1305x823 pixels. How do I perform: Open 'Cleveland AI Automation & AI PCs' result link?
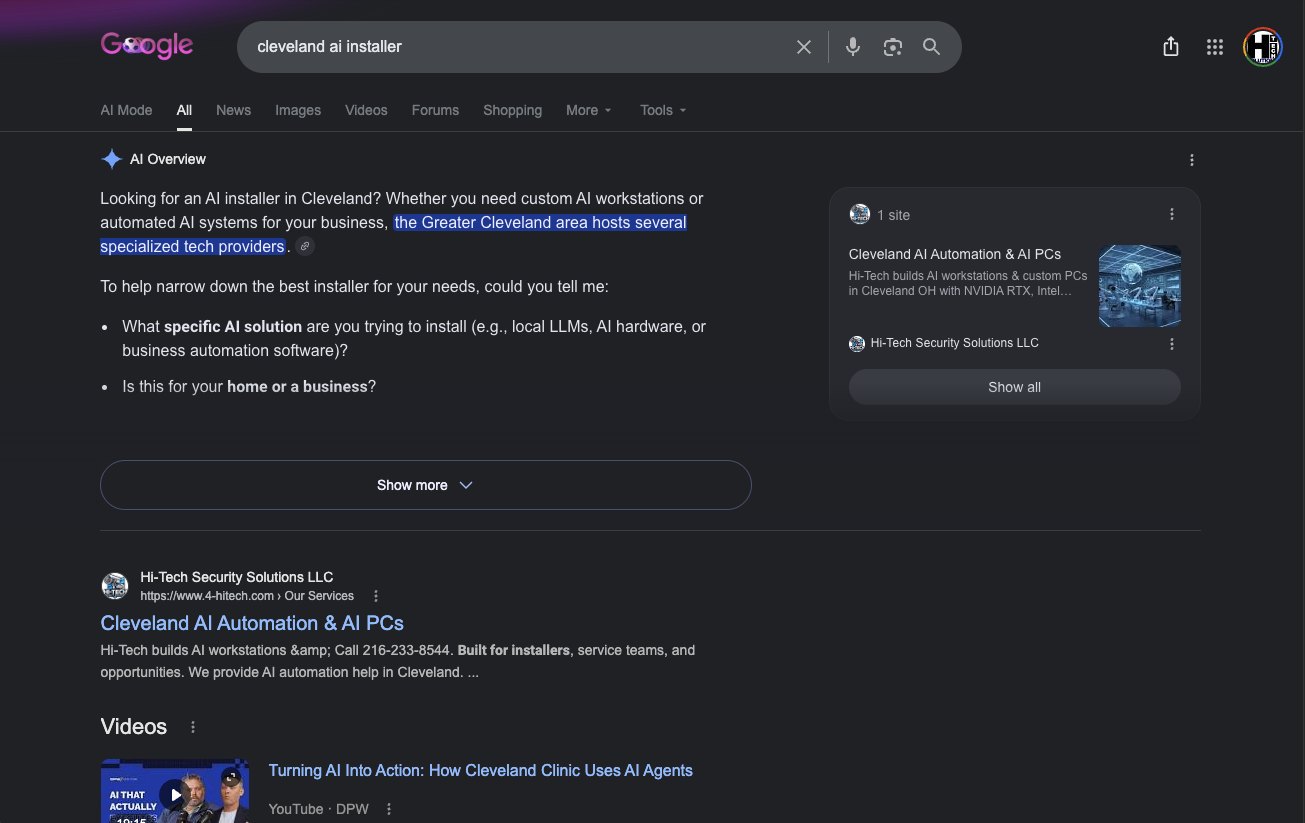tap(252, 623)
